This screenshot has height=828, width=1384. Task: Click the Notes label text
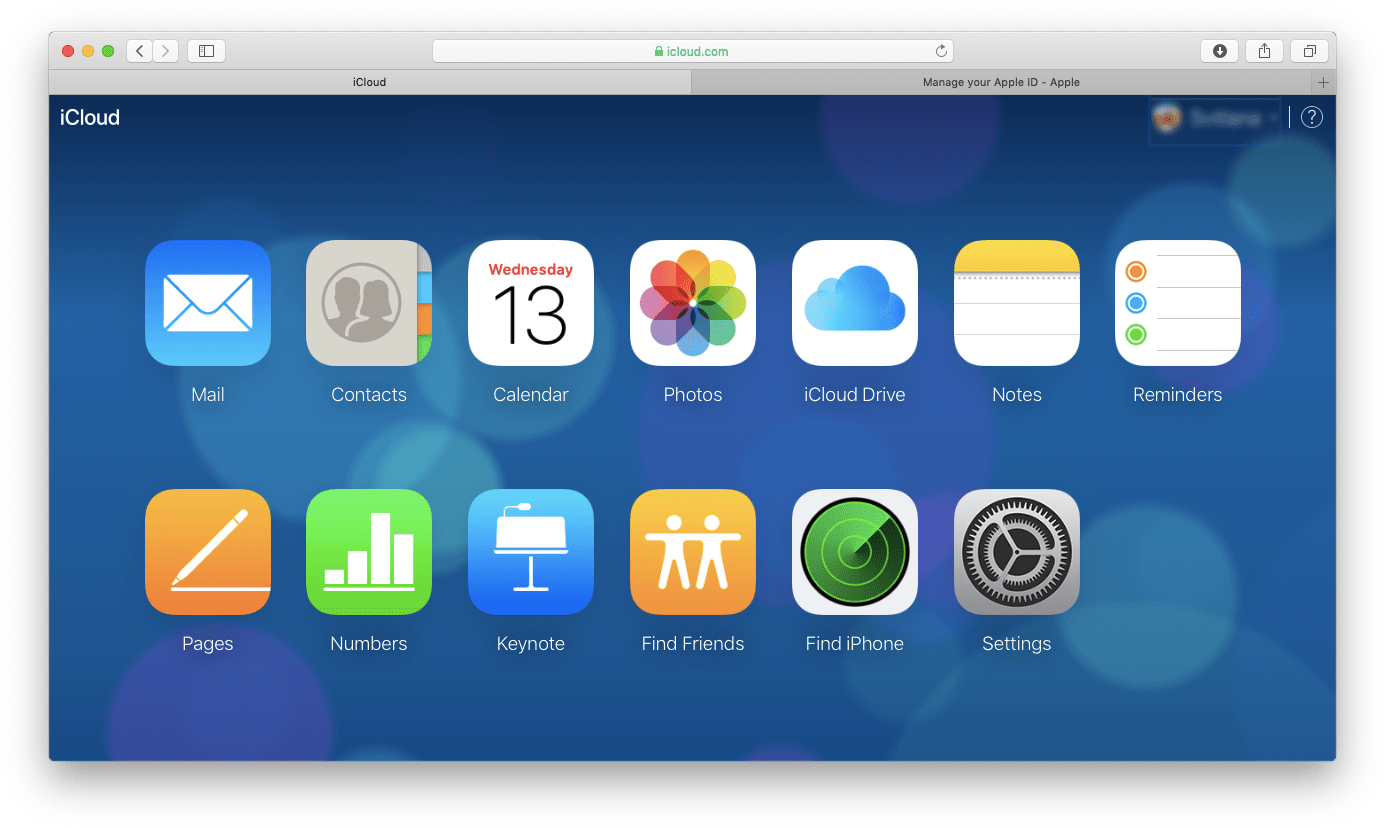click(1017, 395)
